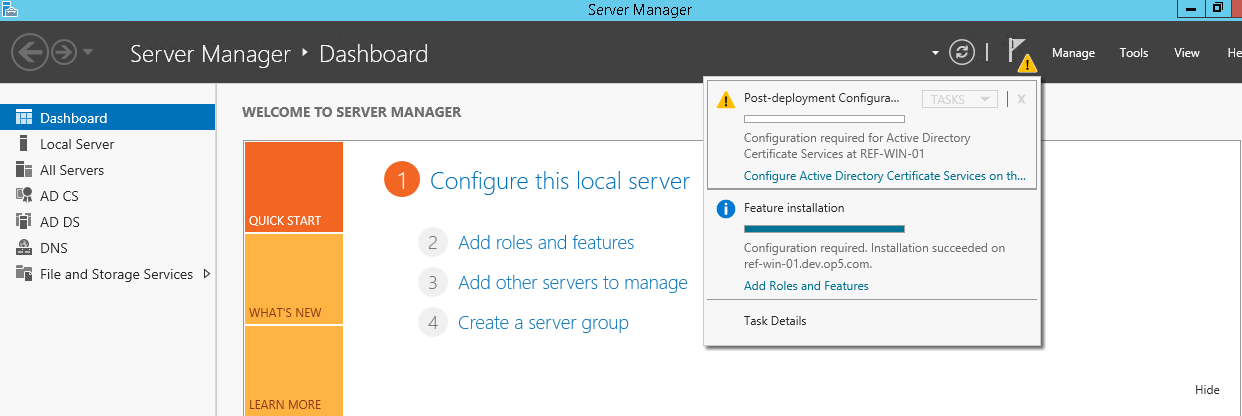The image size is (1242, 416).
Task: Open Task Details in notifications
Action: click(x=775, y=321)
